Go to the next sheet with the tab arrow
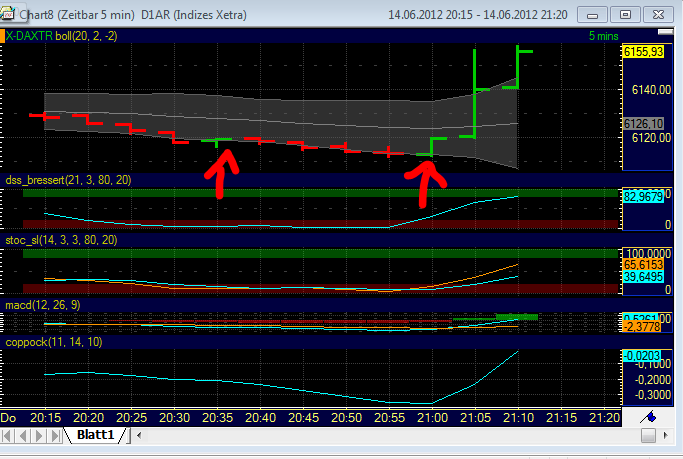Screen dimensions: 683x459 39,435
